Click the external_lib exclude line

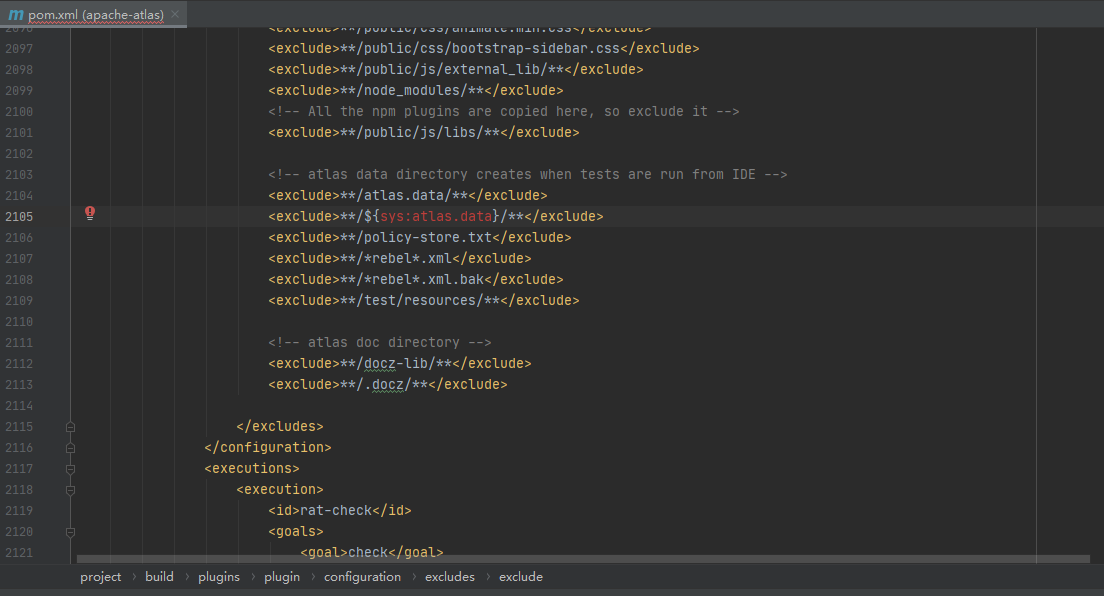(x=456, y=70)
